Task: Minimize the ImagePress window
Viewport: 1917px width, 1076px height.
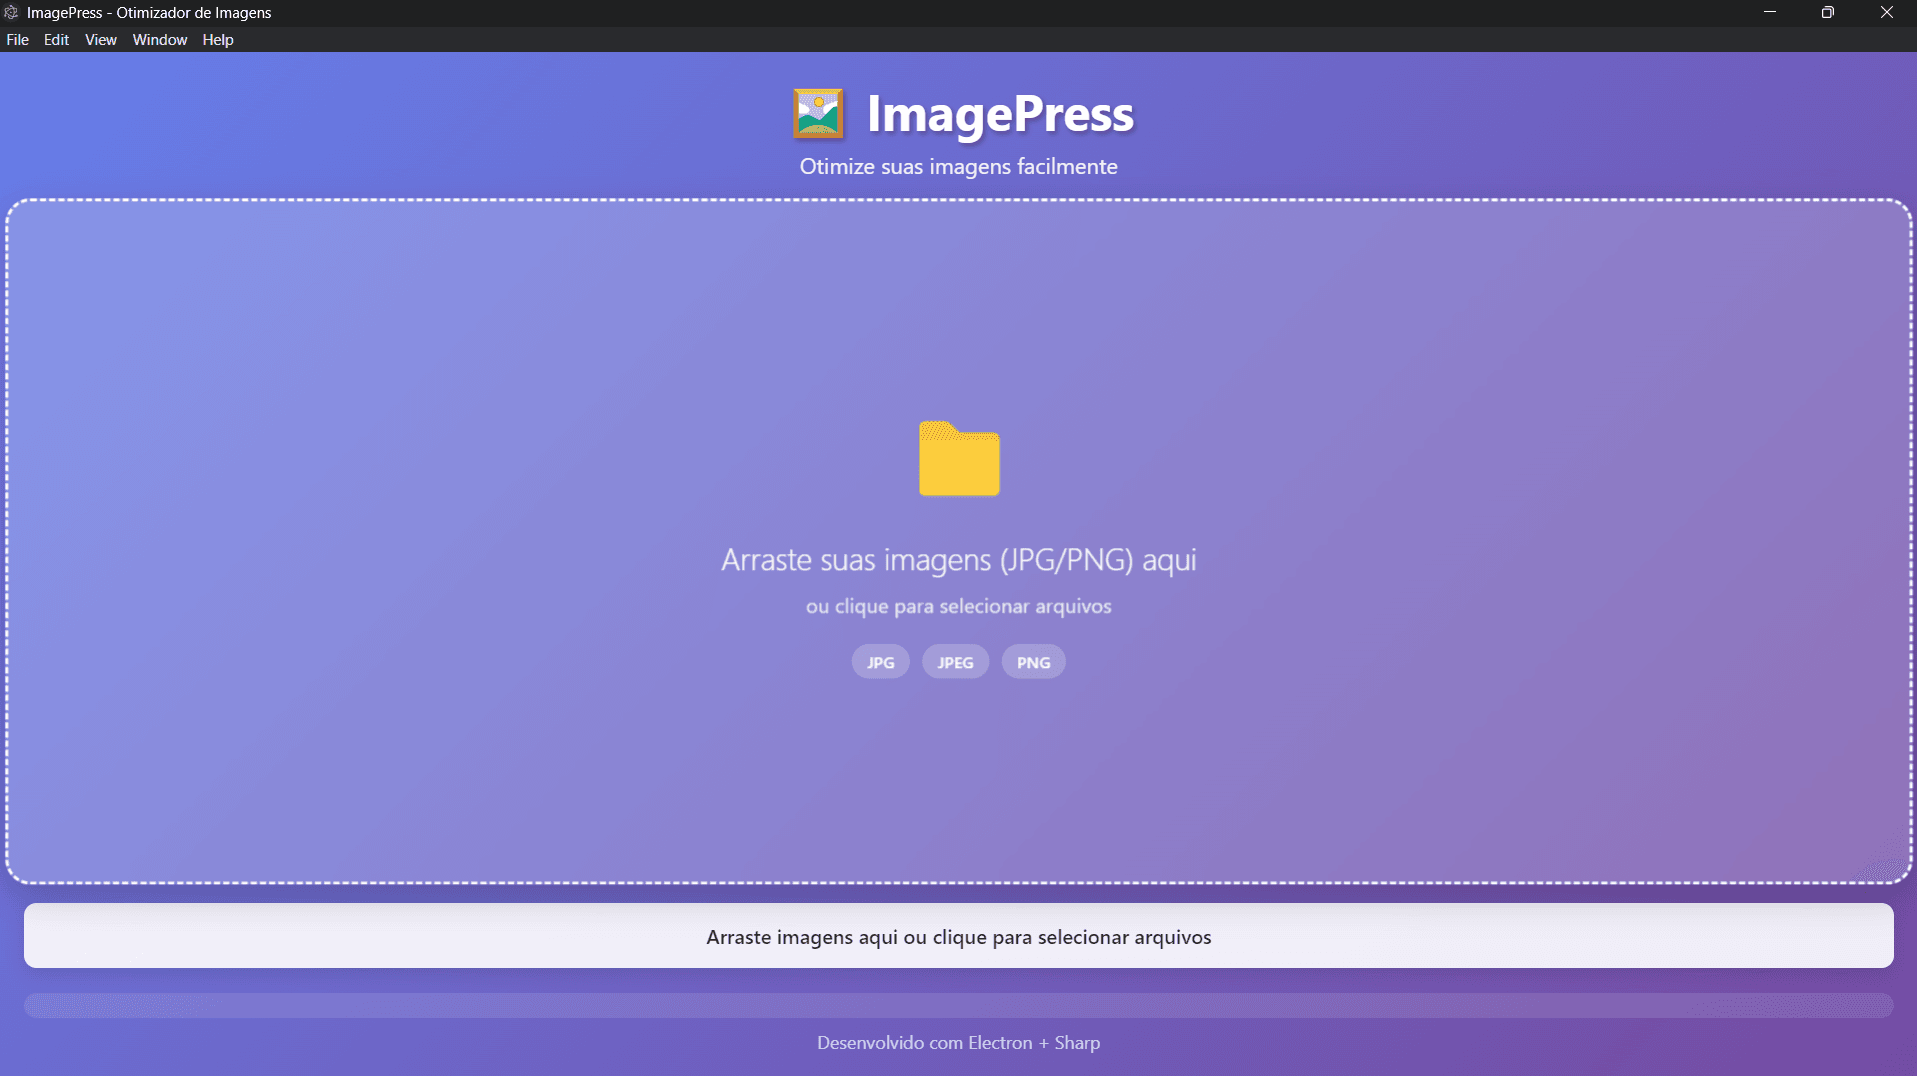Action: (x=1770, y=12)
